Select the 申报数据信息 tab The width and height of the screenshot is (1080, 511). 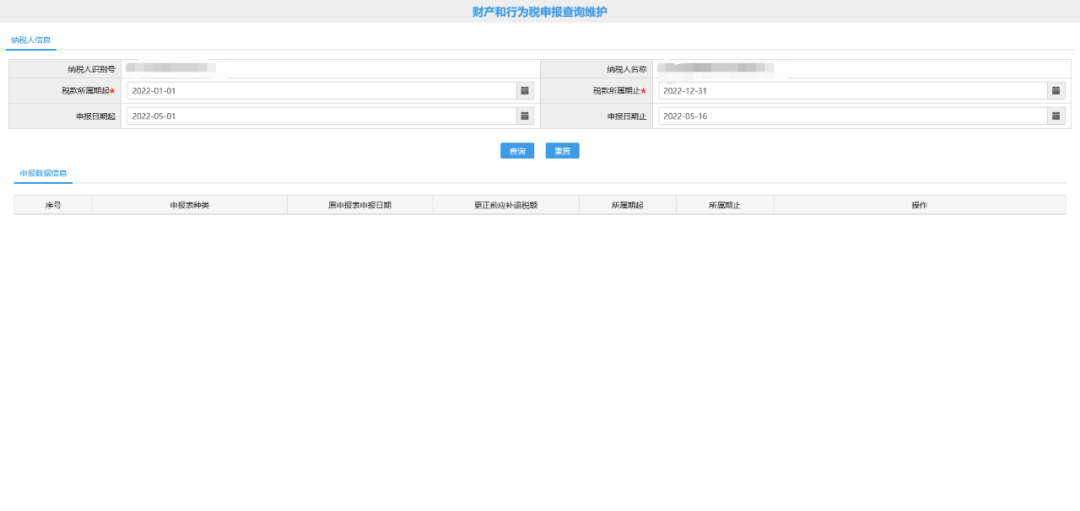tap(43, 174)
